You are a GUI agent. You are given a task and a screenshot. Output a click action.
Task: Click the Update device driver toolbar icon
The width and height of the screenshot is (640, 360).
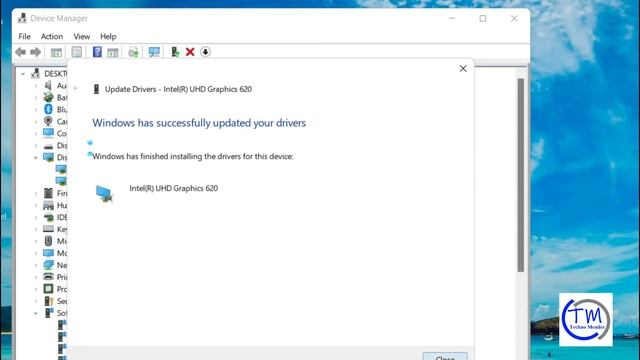pos(175,52)
